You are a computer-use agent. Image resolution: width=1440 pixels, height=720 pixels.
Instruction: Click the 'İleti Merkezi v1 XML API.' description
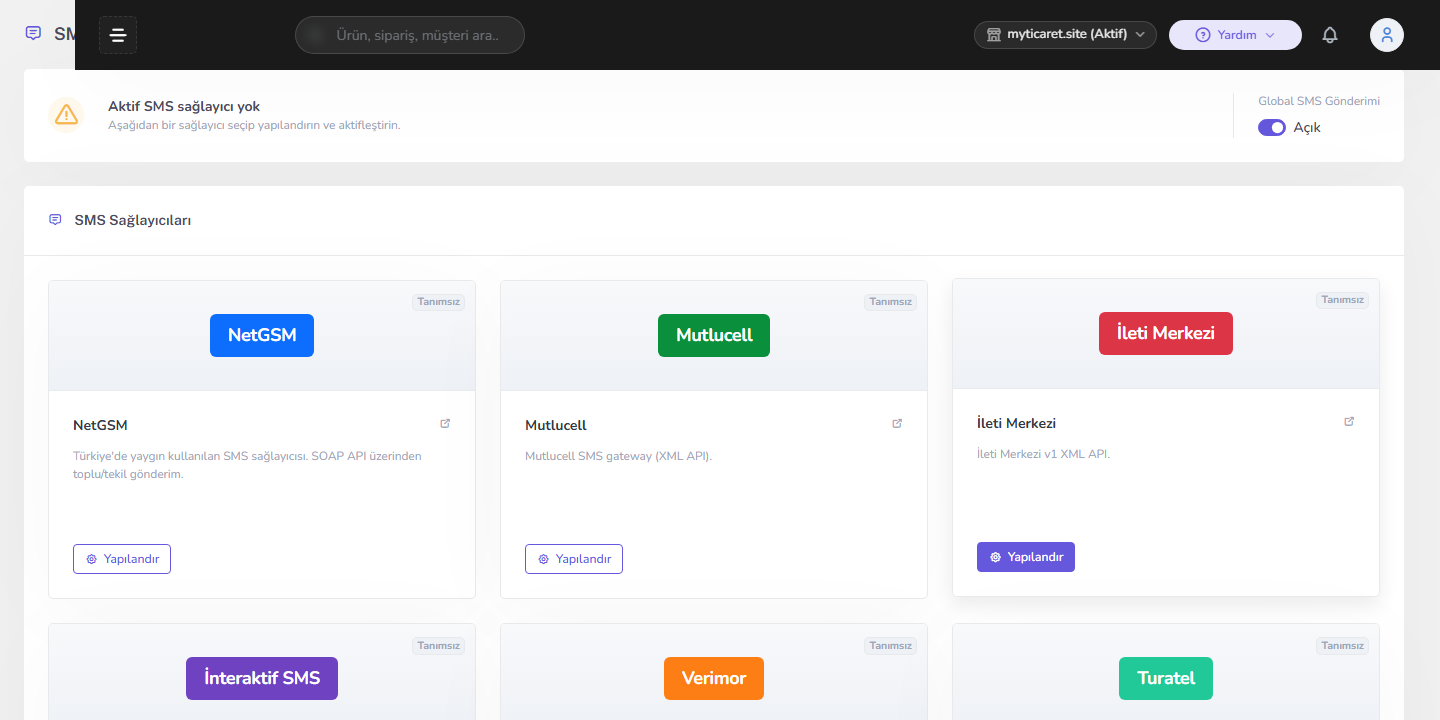pyautogui.click(x=1044, y=454)
